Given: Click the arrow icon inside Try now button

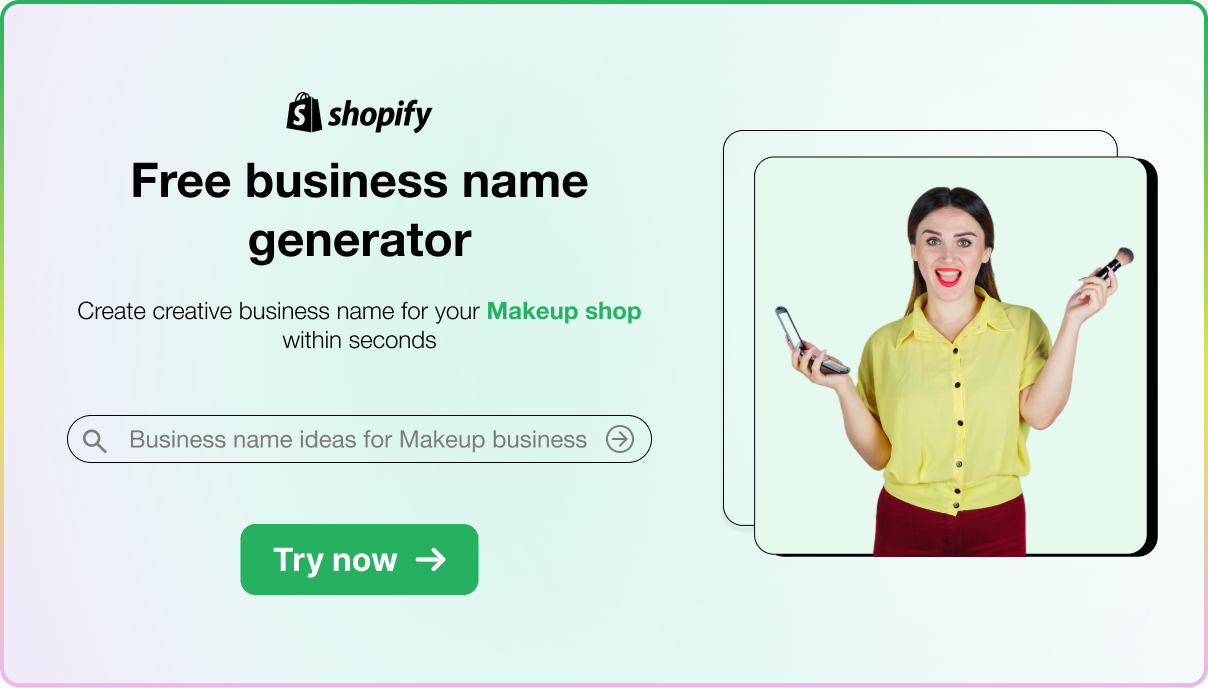Looking at the screenshot, I should [x=431, y=559].
